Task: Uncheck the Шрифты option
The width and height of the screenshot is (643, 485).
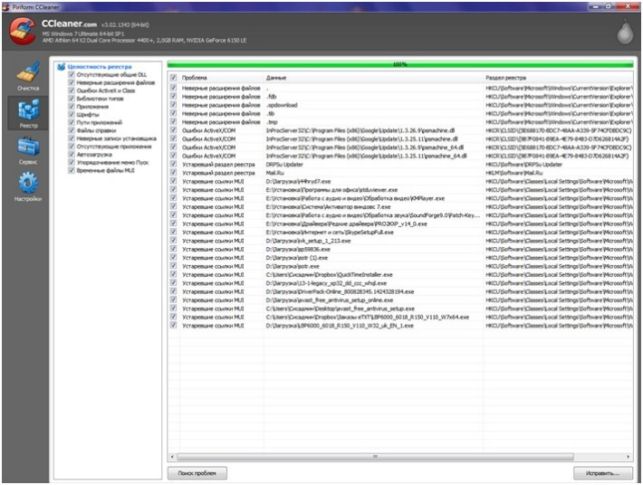Action: pyautogui.click(x=71, y=114)
